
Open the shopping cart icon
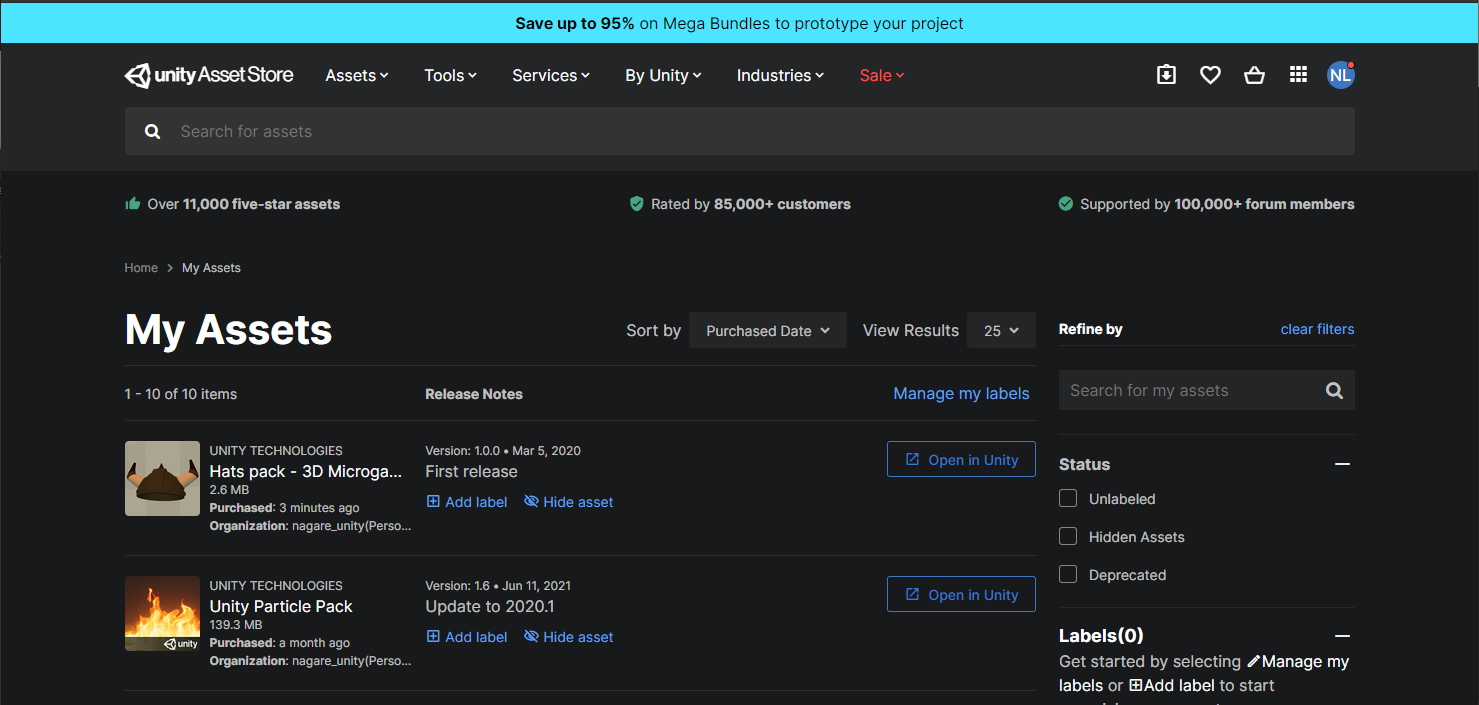[1254, 75]
